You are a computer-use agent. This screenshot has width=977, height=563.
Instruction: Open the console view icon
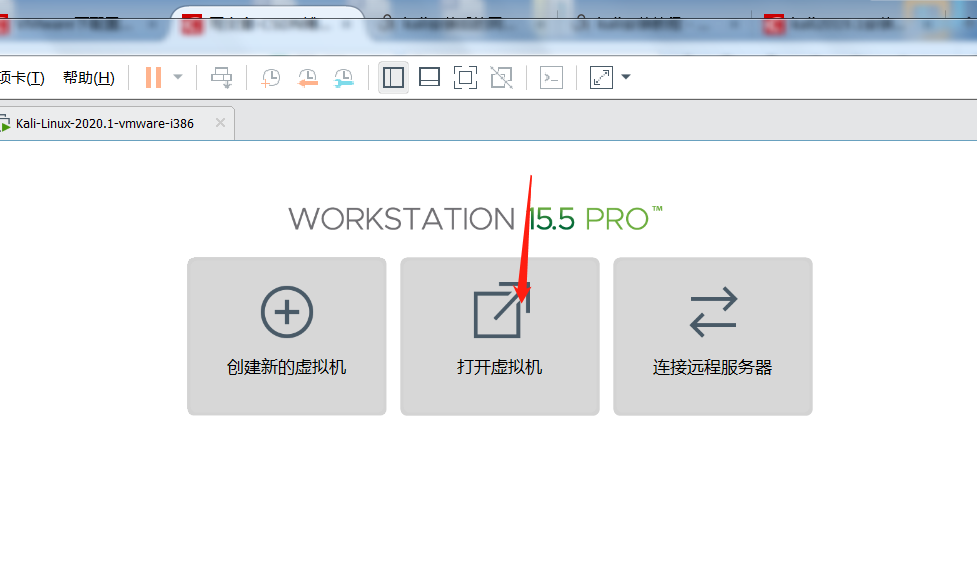click(551, 78)
